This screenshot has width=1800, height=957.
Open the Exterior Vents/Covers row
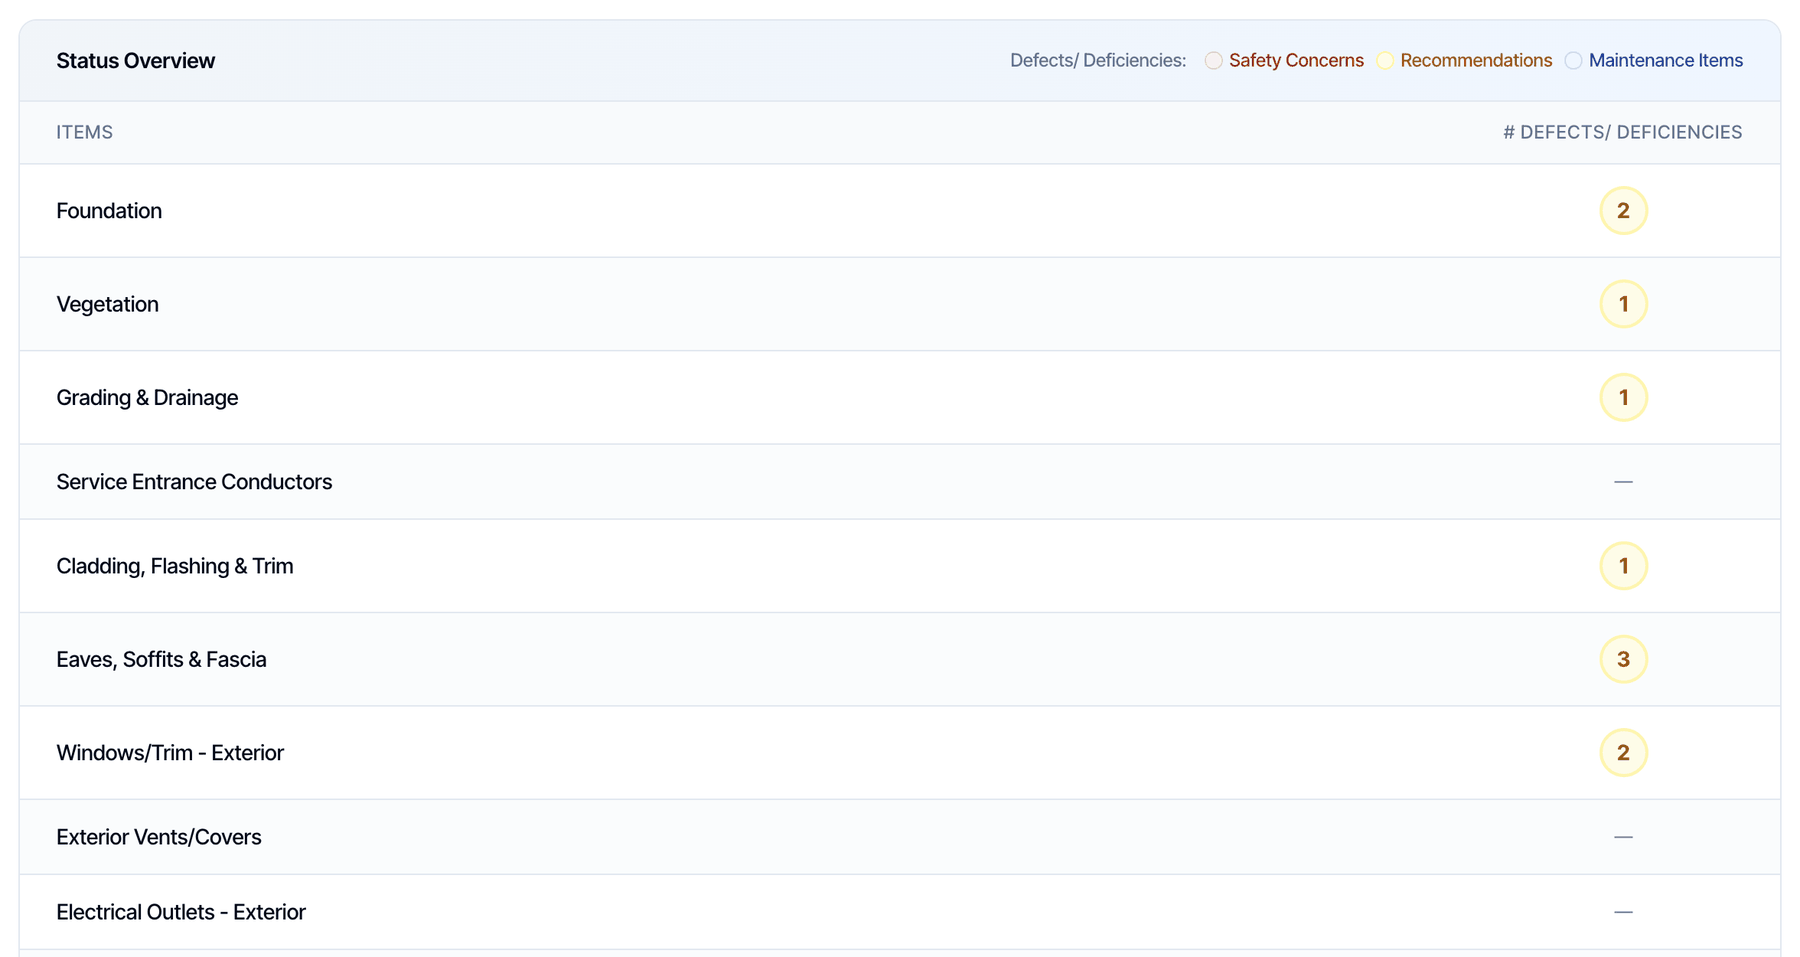click(x=900, y=837)
